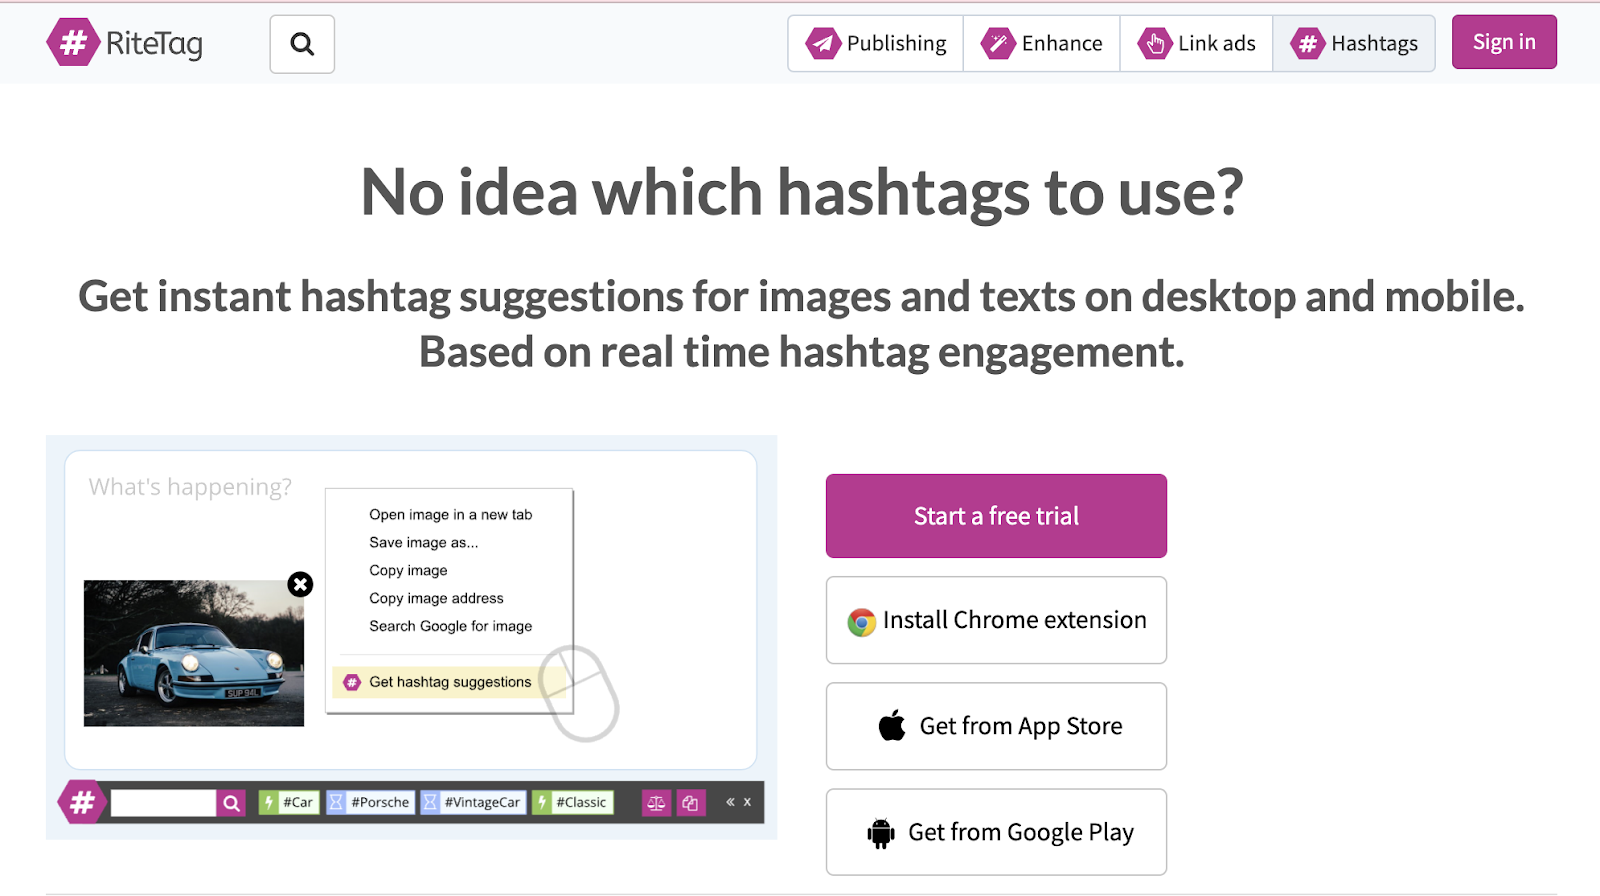Get from Google Play button

(x=996, y=832)
